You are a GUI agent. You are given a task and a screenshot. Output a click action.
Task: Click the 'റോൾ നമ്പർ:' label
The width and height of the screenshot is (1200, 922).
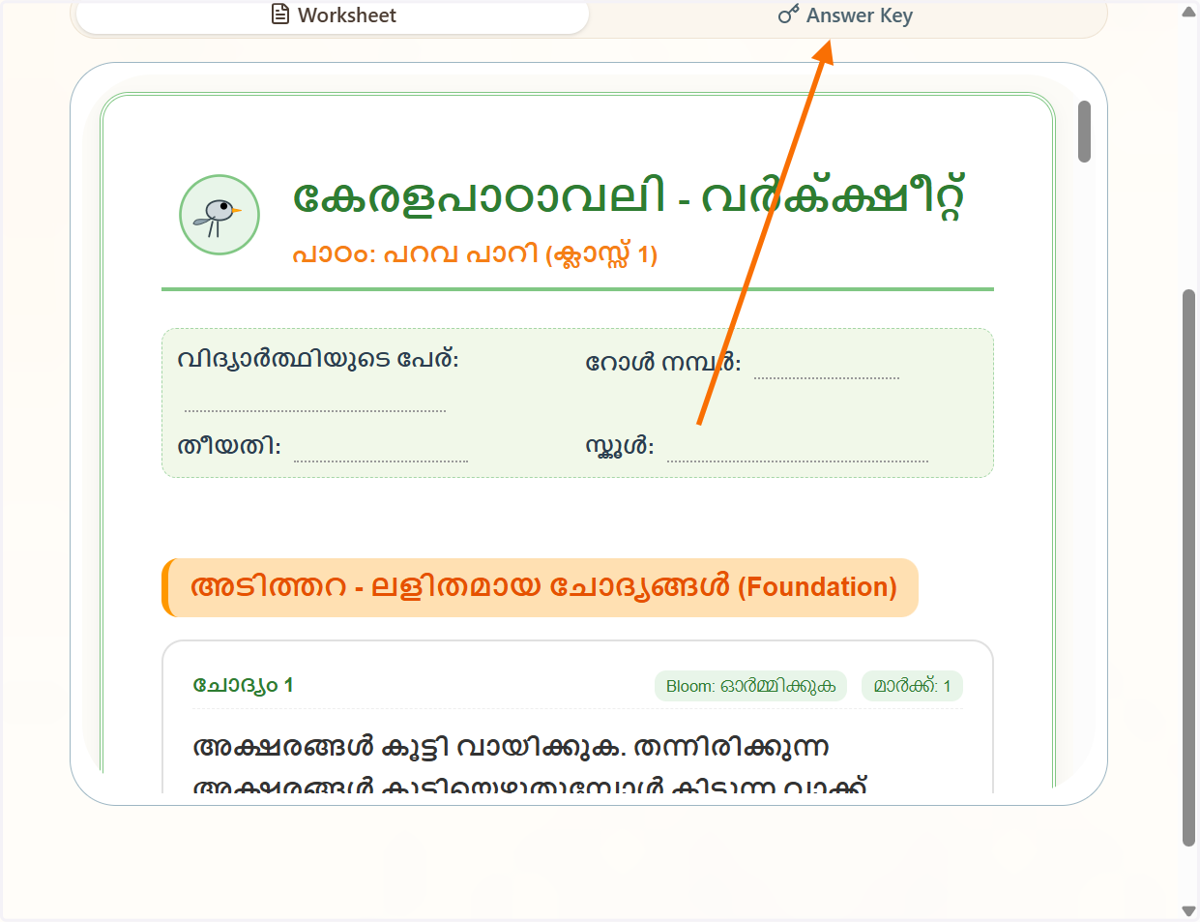pyautogui.click(x=663, y=363)
